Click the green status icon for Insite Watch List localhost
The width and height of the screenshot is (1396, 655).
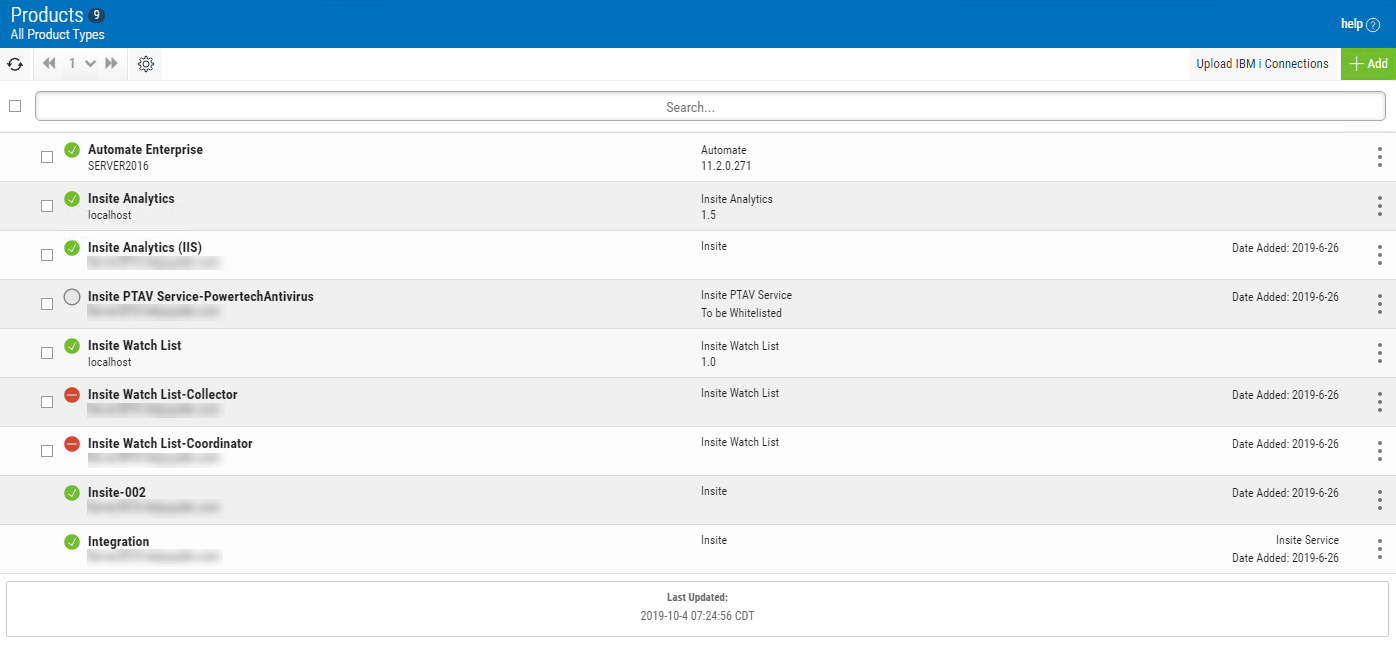coord(72,346)
